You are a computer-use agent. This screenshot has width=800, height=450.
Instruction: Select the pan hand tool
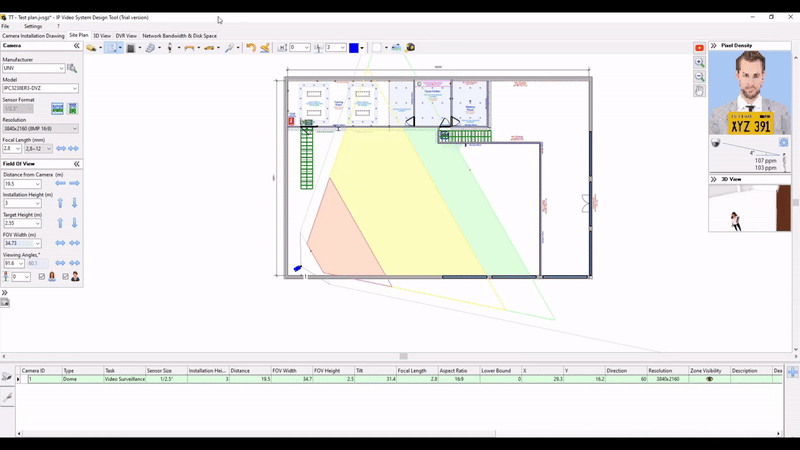pos(700,91)
